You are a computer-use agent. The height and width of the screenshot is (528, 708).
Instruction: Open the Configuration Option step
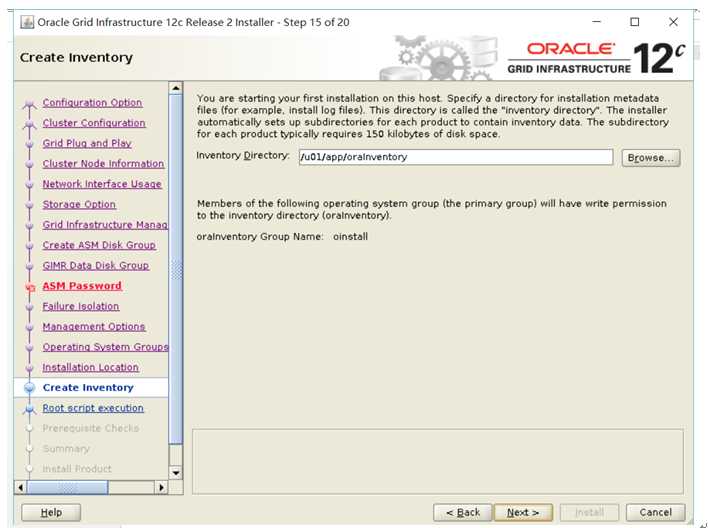[92, 103]
